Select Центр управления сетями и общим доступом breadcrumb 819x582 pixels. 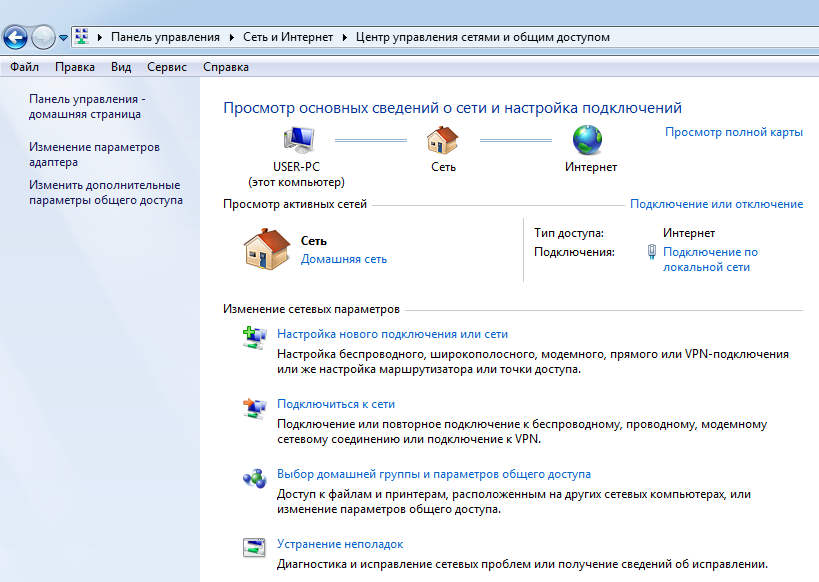(483, 37)
